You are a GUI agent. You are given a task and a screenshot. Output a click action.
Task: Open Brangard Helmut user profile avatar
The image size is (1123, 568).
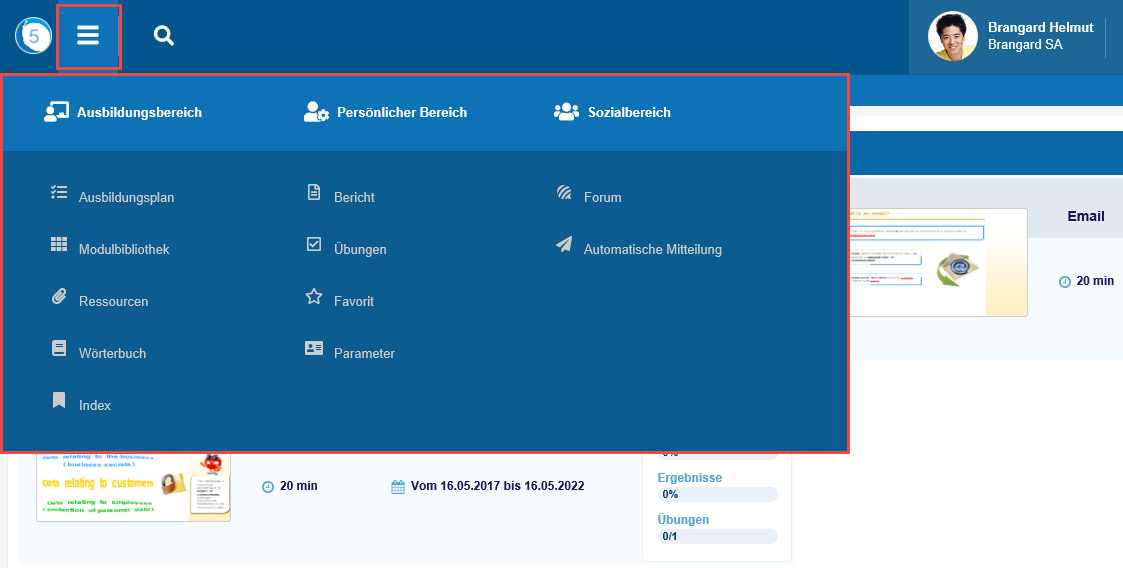click(x=952, y=37)
